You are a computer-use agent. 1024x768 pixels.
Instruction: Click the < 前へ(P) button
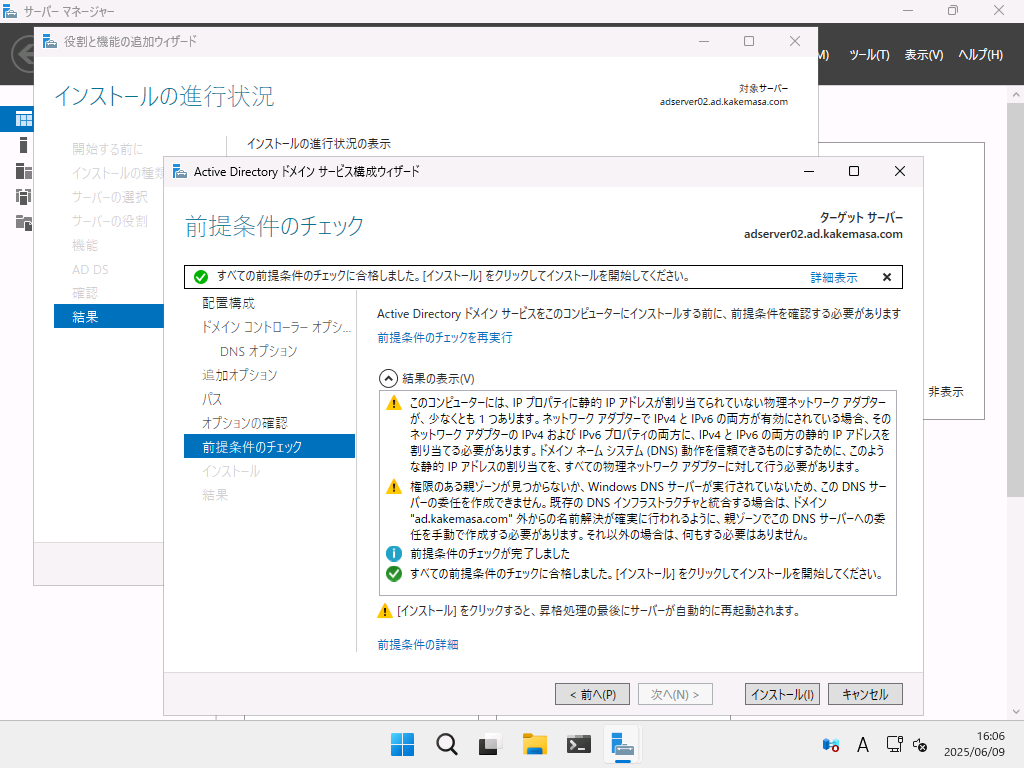tap(592, 694)
